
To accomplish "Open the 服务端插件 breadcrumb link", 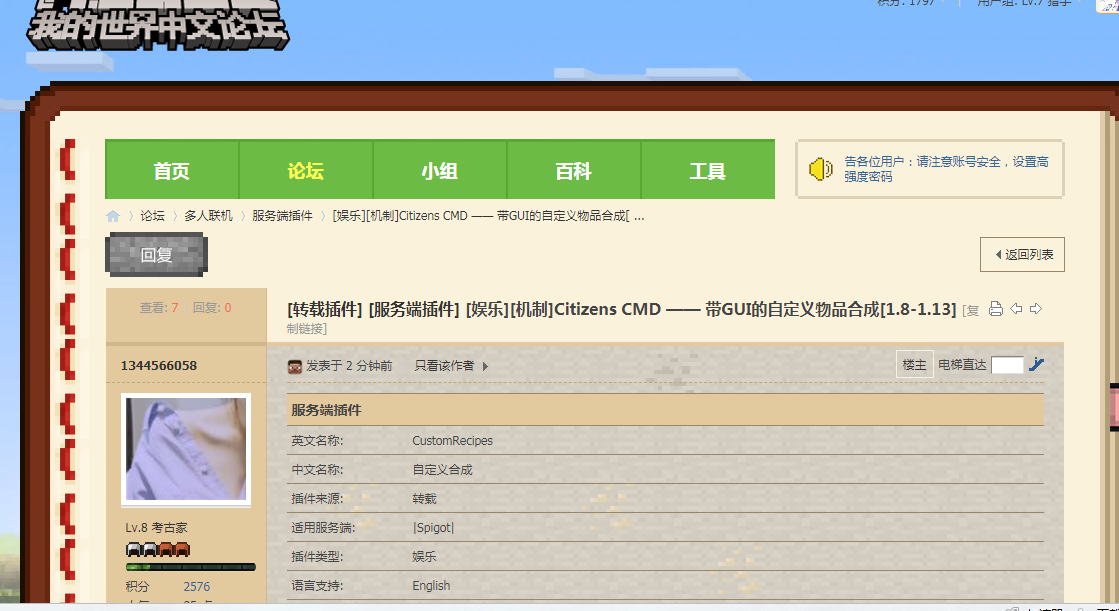I will [282, 216].
